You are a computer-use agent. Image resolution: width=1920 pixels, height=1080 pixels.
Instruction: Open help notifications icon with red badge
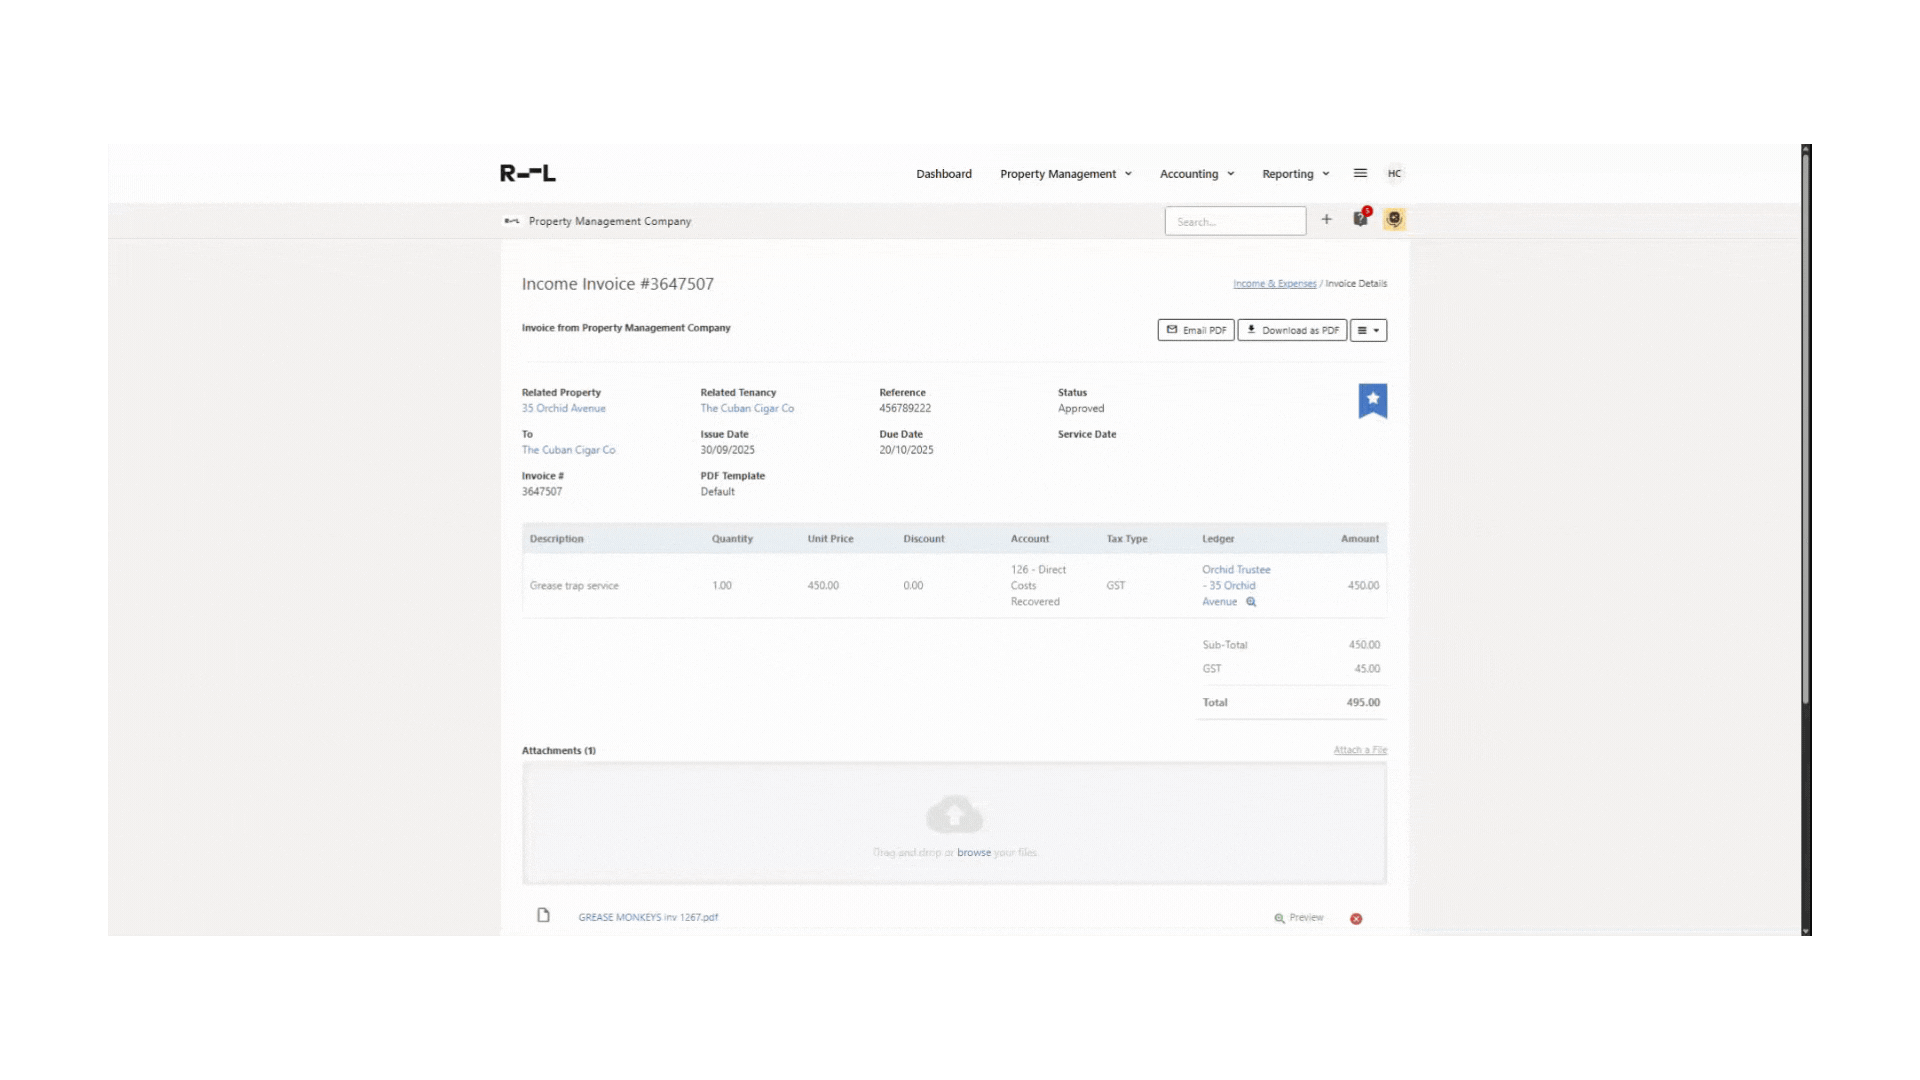(x=1360, y=219)
